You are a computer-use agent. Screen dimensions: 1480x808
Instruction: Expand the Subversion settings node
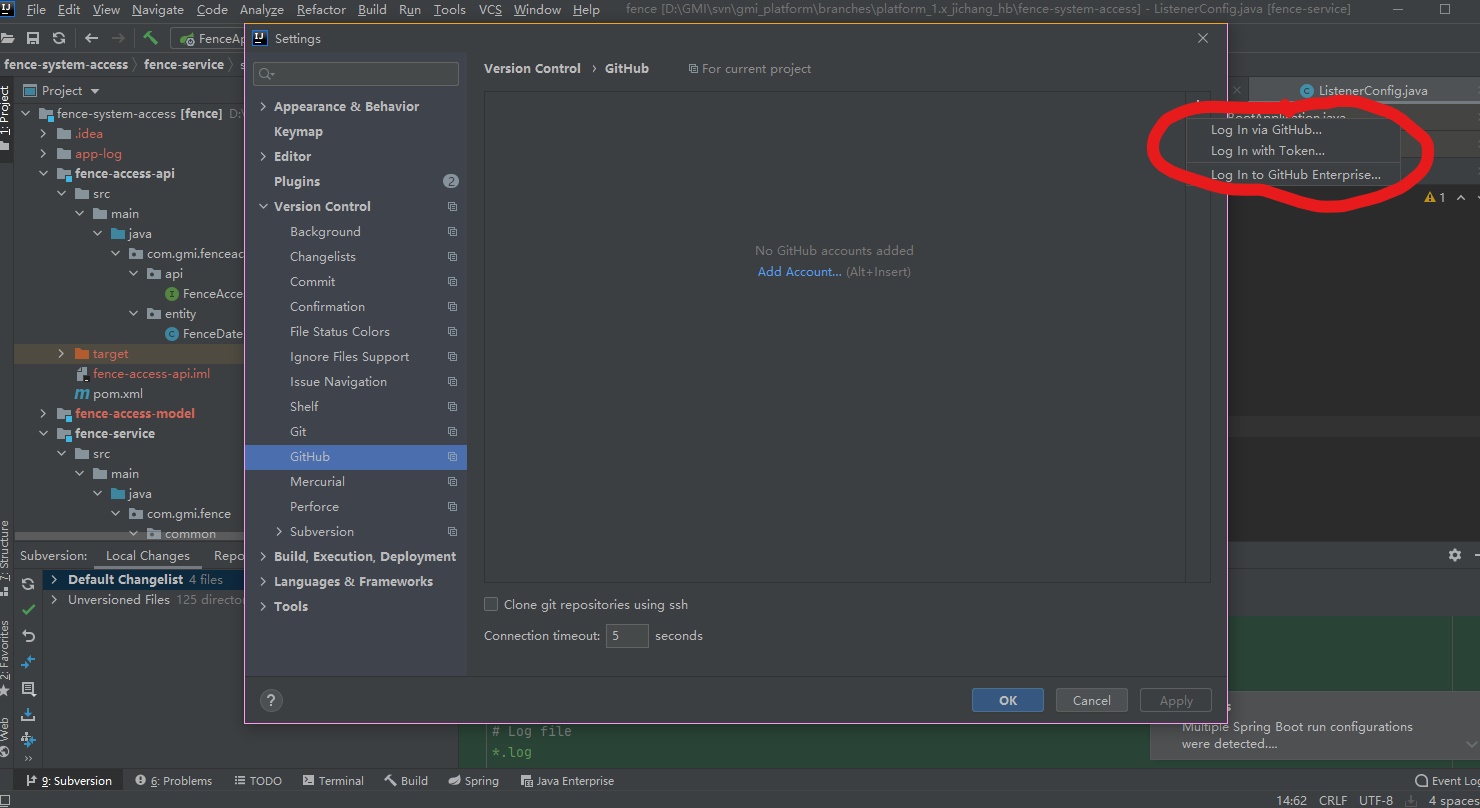(279, 531)
